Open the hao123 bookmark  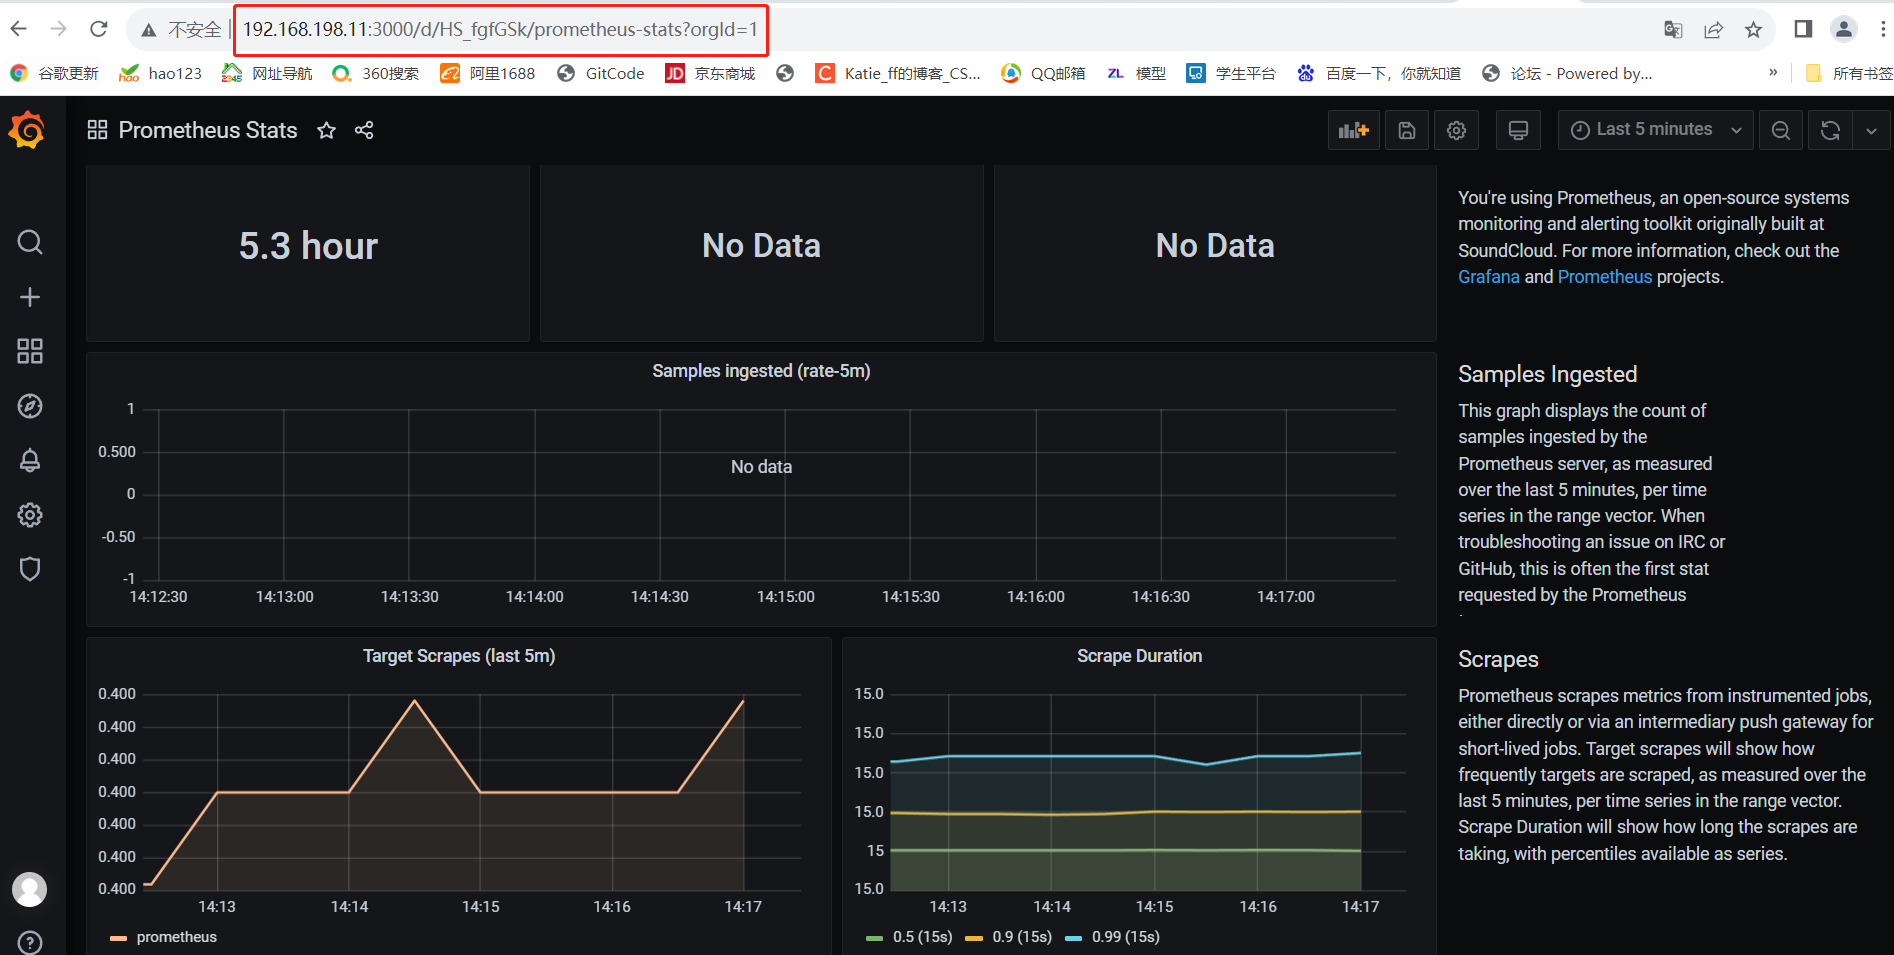point(160,73)
